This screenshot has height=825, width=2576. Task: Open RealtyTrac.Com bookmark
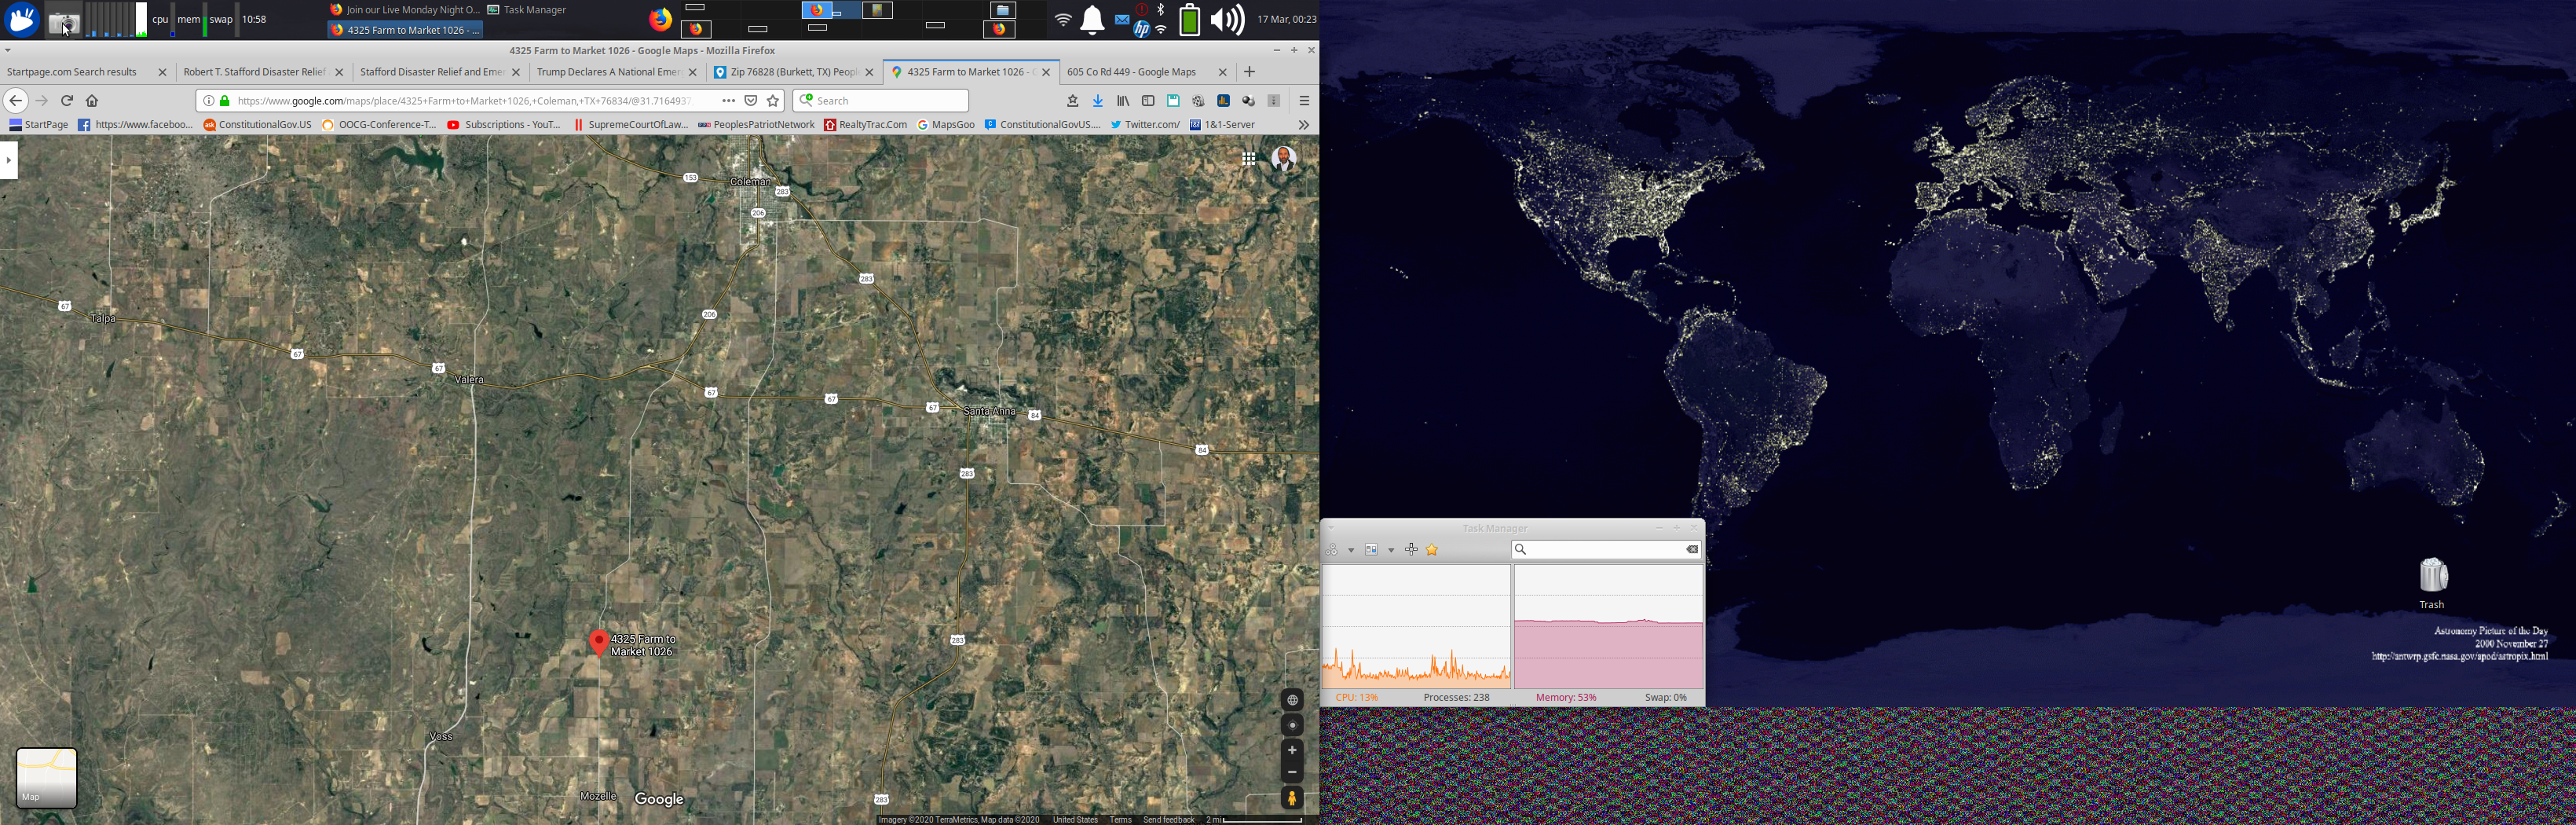[x=865, y=125]
